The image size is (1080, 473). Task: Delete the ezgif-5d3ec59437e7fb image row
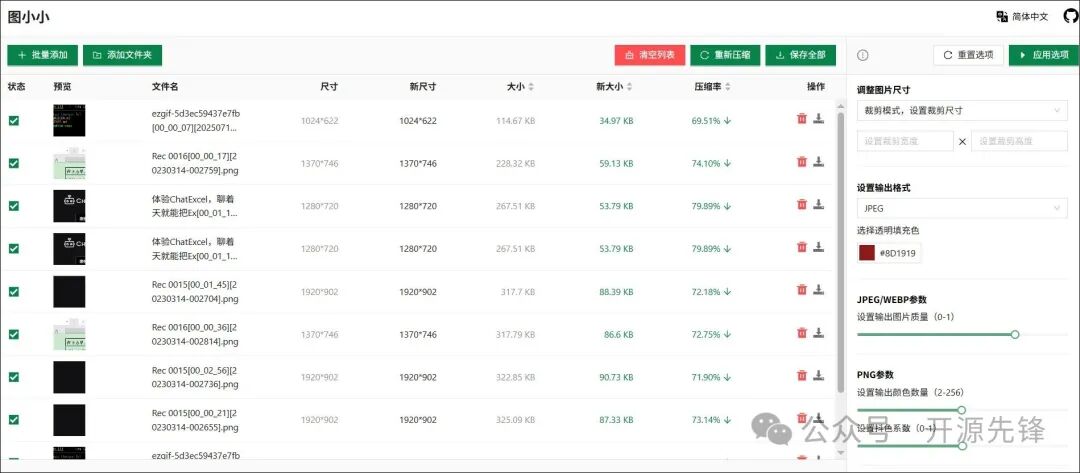click(802, 119)
